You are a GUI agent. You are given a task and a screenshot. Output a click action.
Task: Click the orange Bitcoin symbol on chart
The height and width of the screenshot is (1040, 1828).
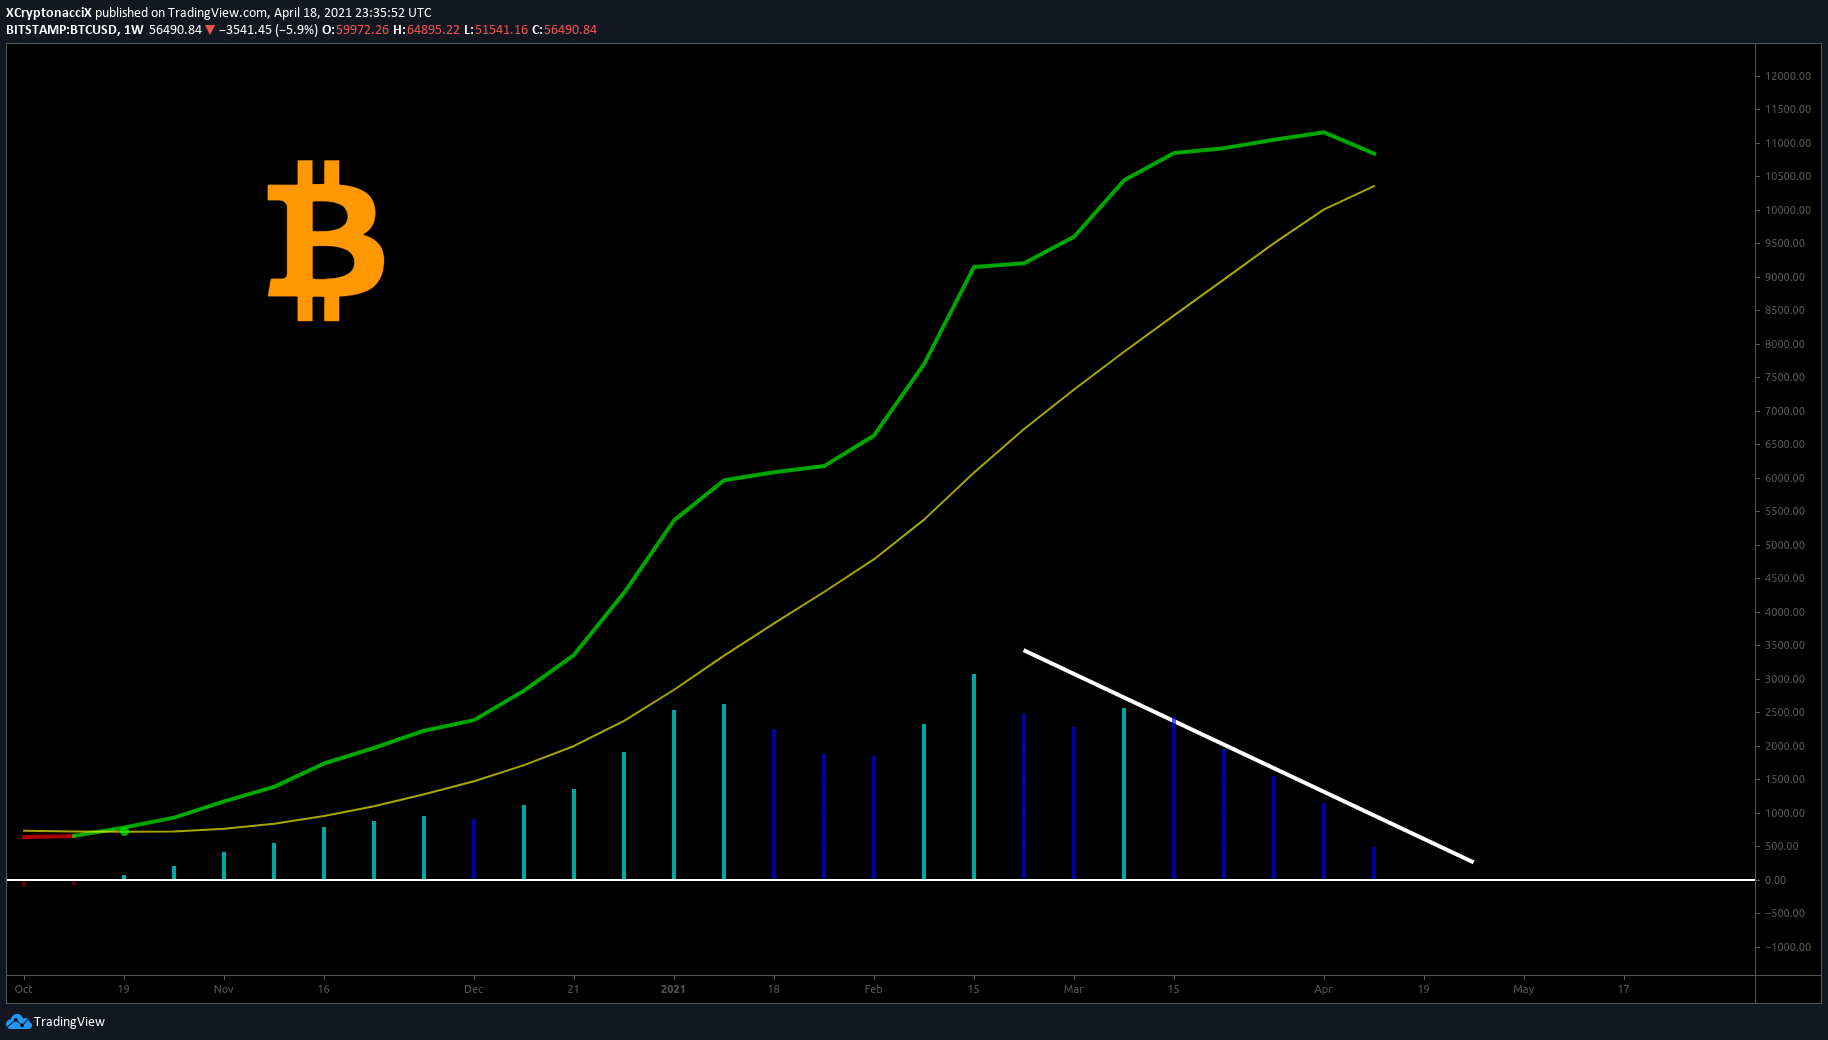tap(326, 241)
